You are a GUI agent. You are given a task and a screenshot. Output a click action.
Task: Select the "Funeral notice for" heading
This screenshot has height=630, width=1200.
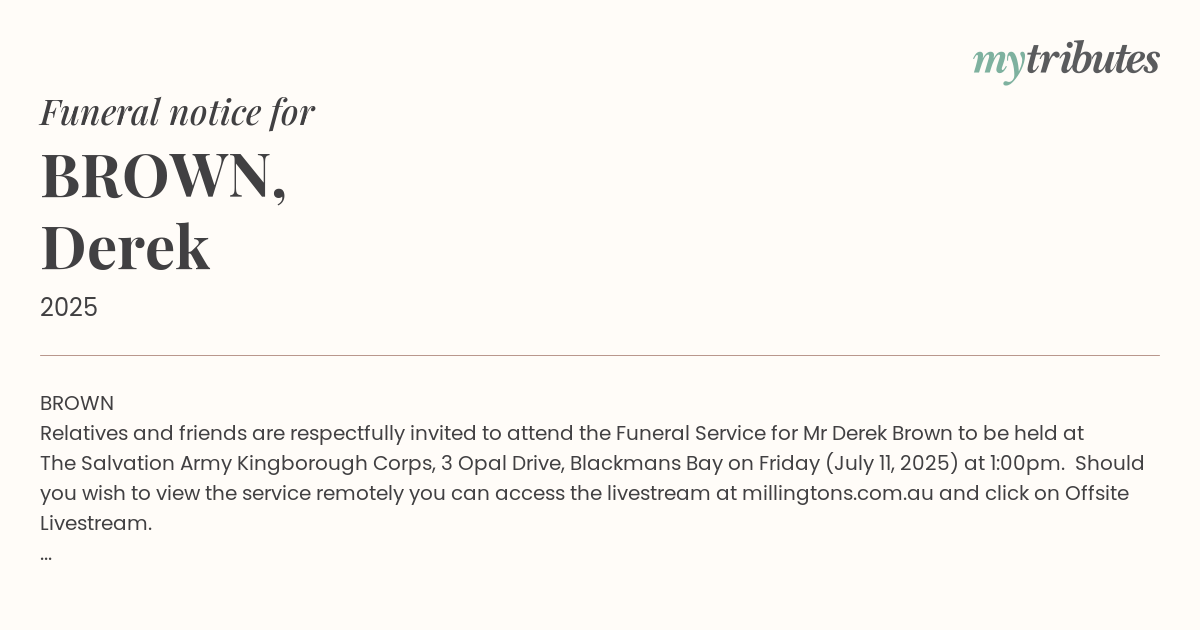[177, 112]
